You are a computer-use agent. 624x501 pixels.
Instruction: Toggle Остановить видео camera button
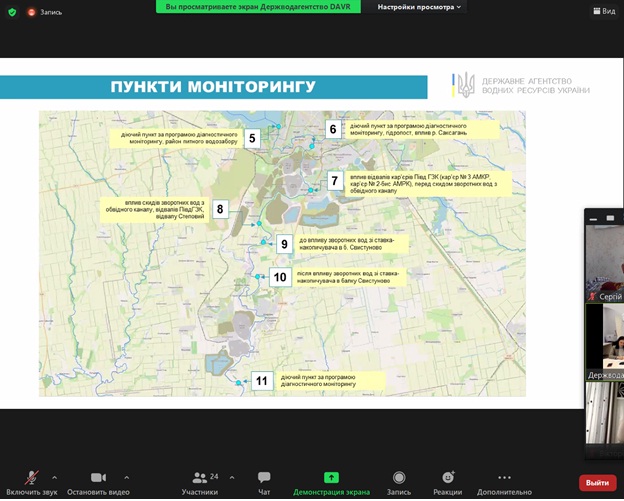pos(98,482)
